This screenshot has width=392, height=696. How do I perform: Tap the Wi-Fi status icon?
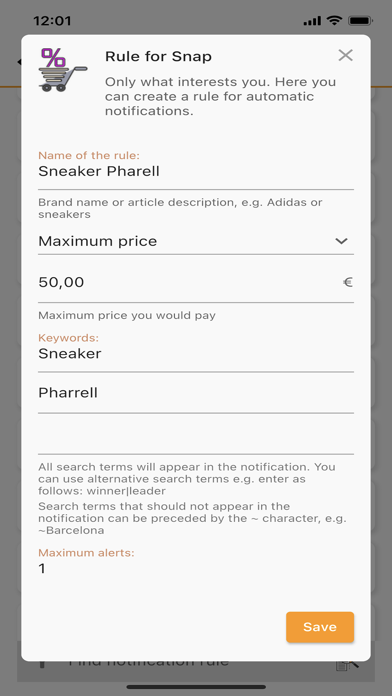pos(334,20)
